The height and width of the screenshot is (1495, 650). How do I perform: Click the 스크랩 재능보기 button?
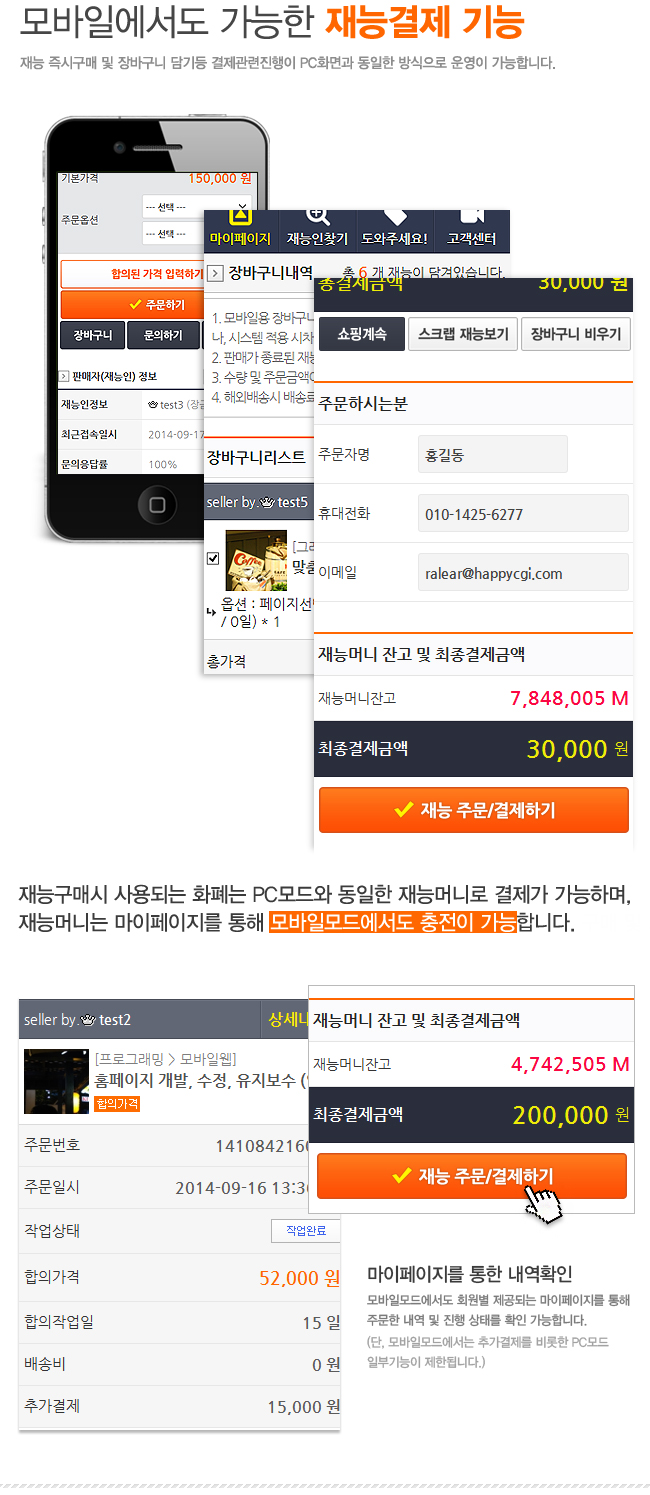462,334
